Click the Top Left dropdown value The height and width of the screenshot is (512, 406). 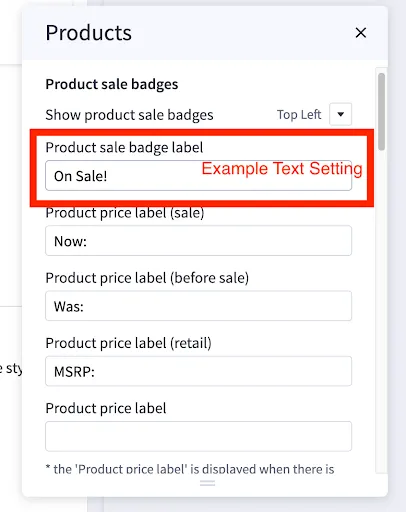coord(299,114)
